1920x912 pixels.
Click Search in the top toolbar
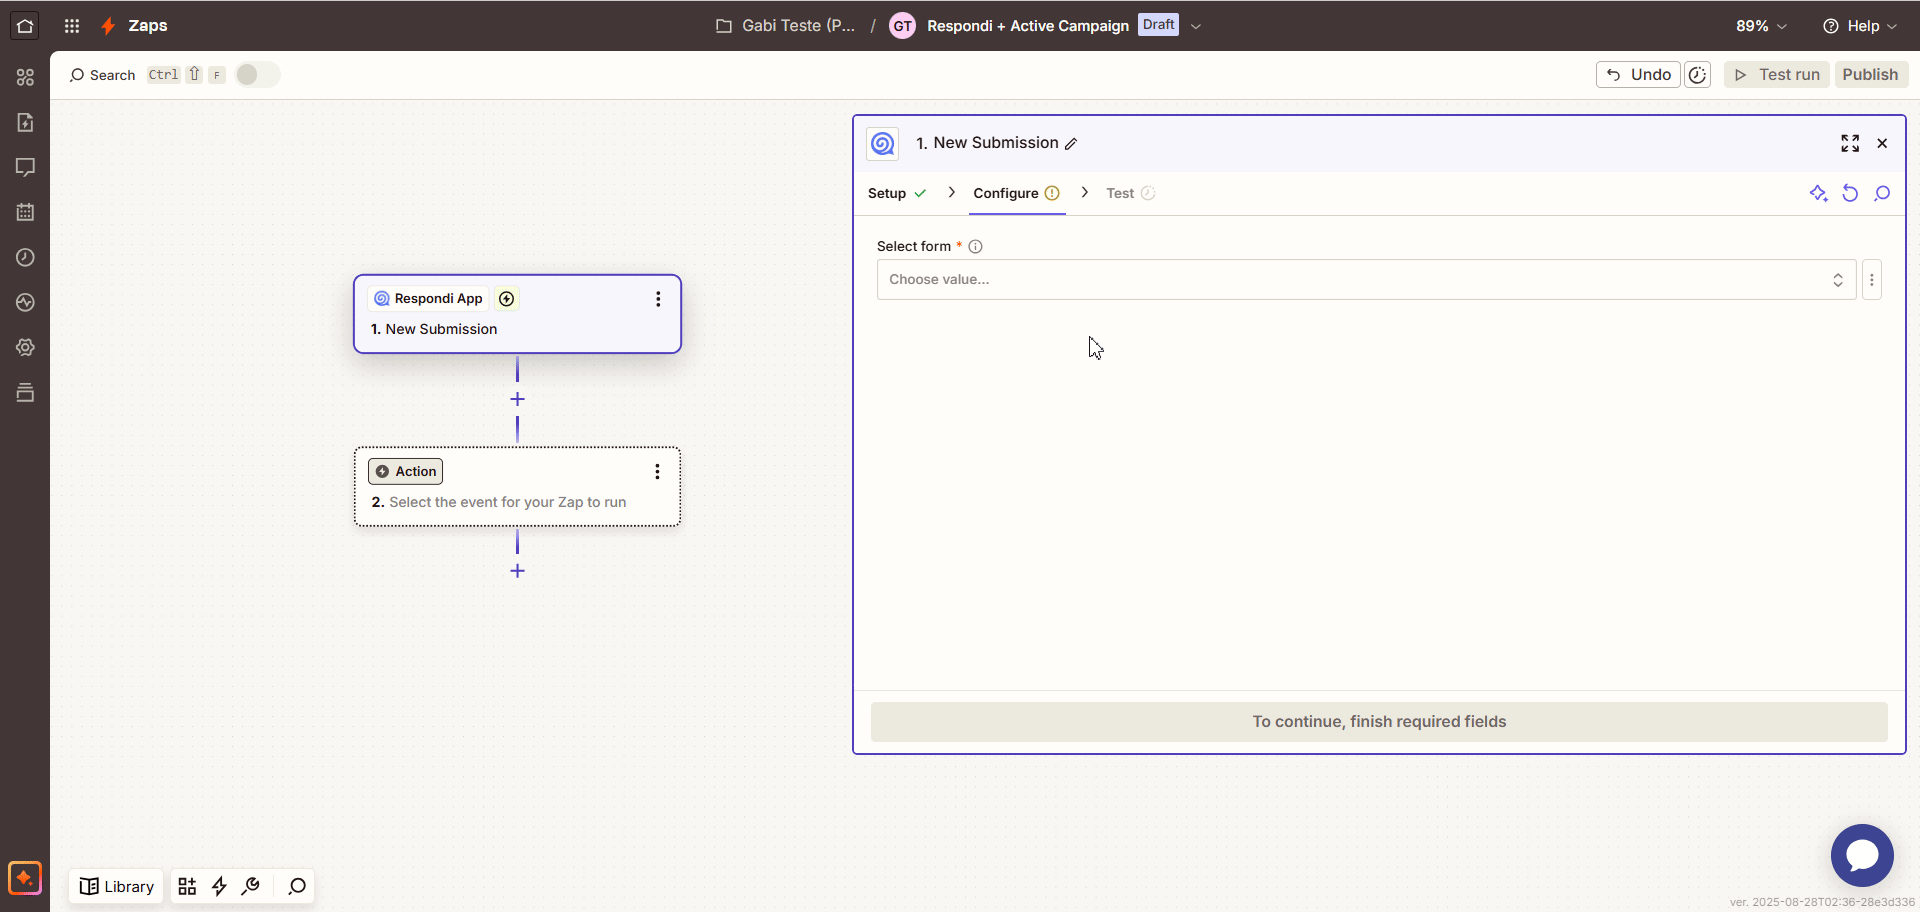(x=102, y=75)
